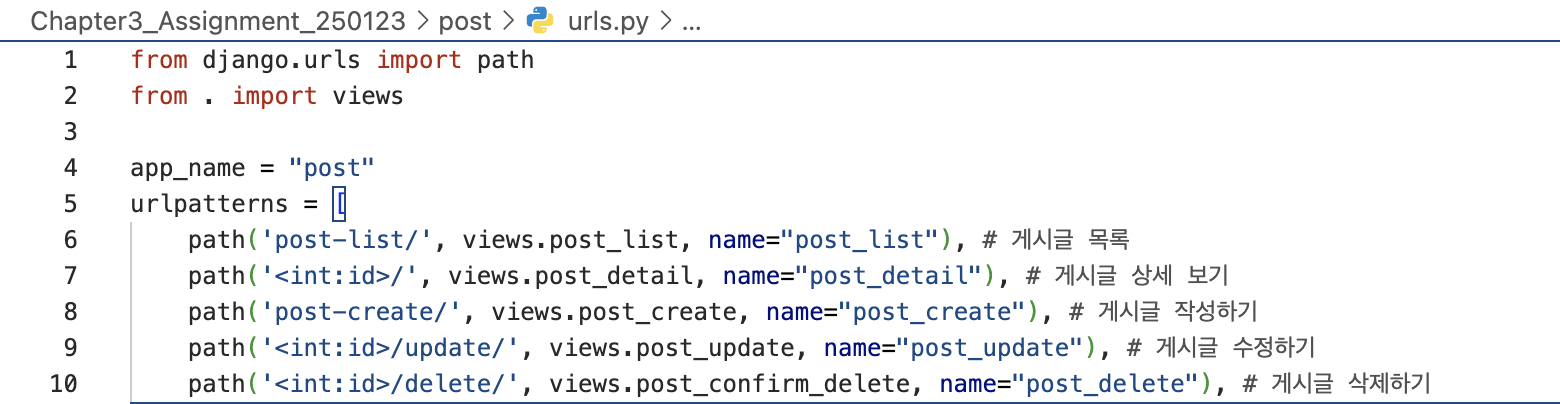Select the post folder breadcrumb

(466, 21)
